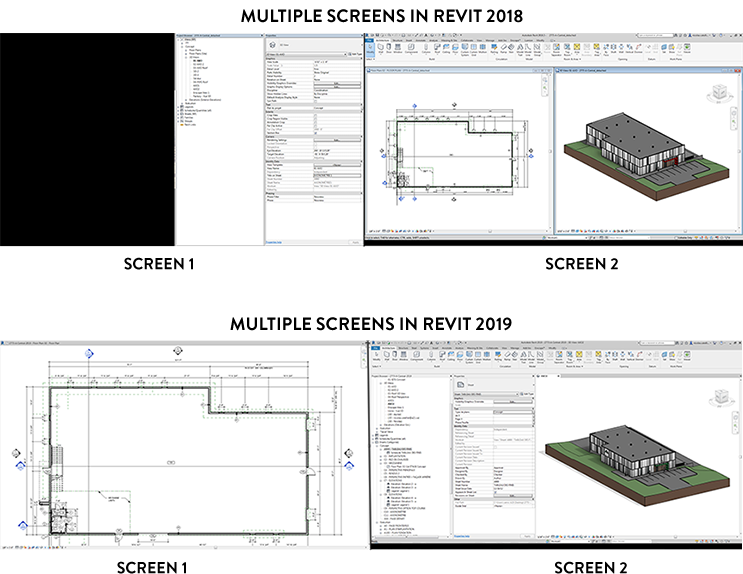Image resolution: width=743 pixels, height=574 pixels.
Task: Select the Floor tool in Revit 2018 ribbon
Action: (455, 50)
